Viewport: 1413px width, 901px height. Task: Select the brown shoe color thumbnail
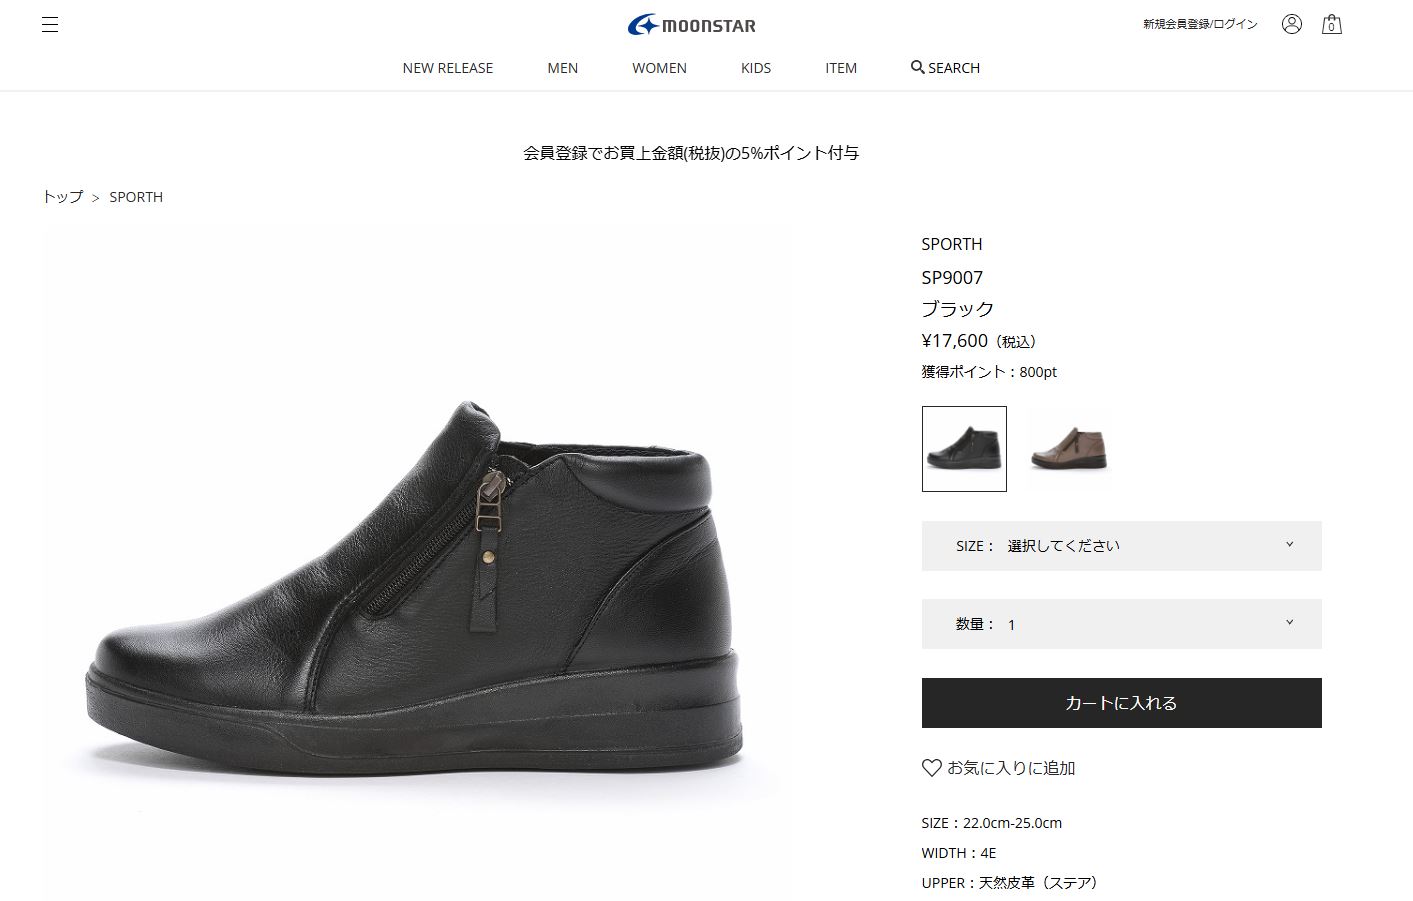[x=1069, y=449]
